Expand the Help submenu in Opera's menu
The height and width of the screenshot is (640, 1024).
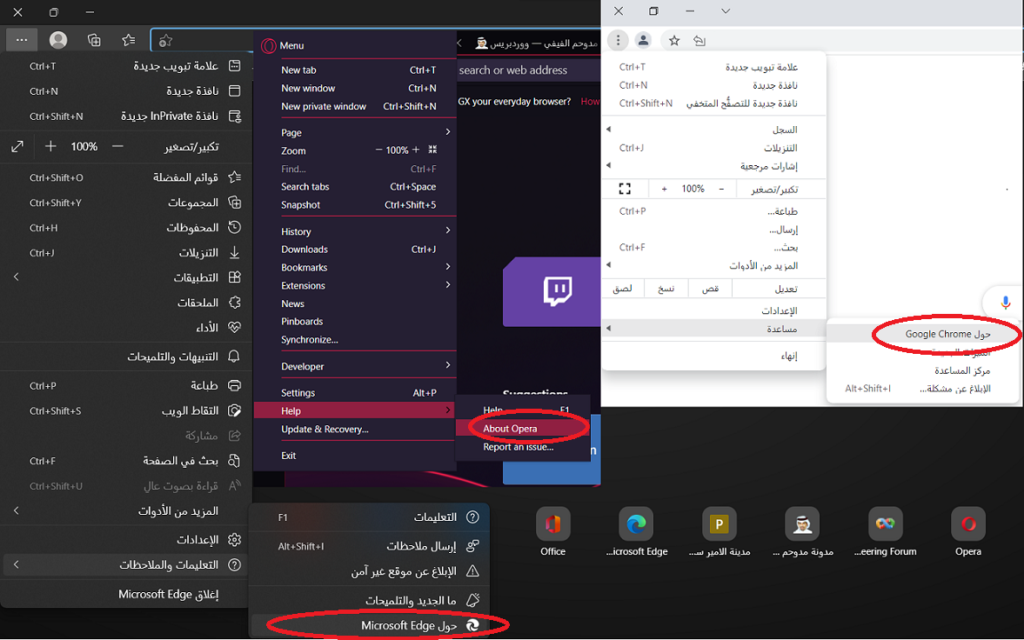[x=355, y=411]
